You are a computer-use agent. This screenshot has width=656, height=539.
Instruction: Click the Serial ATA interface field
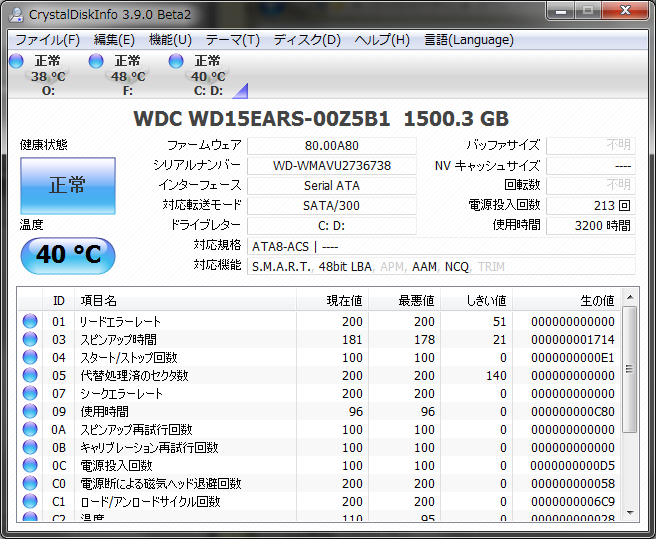332,186
